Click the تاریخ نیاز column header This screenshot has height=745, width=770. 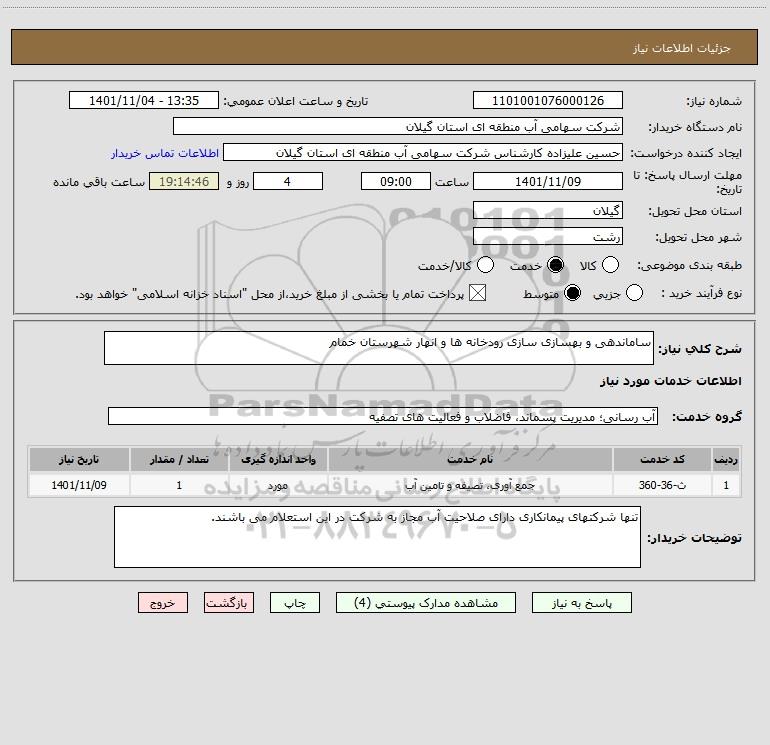(79, 459)
